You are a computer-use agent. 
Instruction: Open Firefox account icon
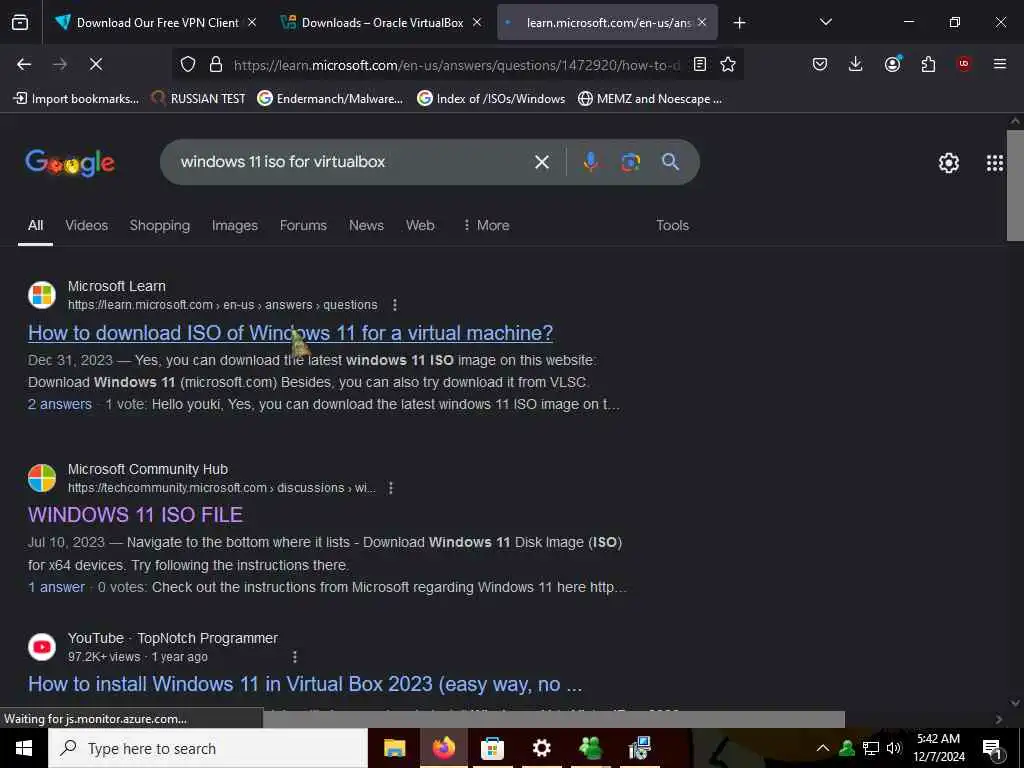point(892,63)
